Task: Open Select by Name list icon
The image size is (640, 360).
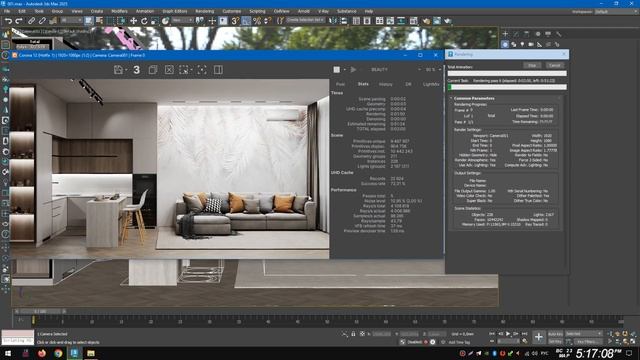Action: click(x=99, y=21)
